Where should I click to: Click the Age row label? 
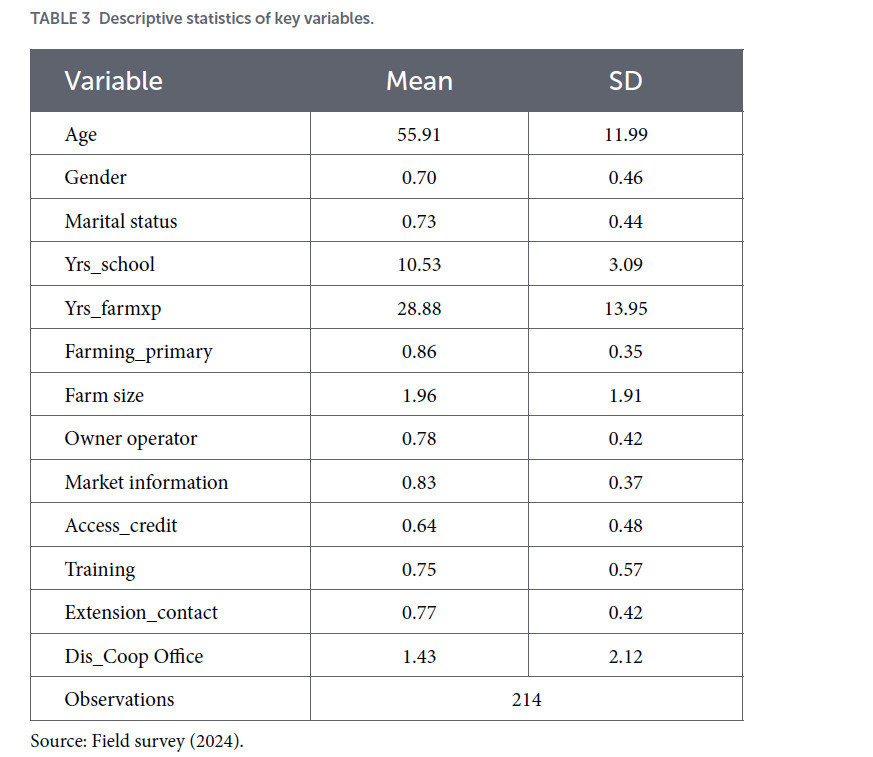point(81,135)
